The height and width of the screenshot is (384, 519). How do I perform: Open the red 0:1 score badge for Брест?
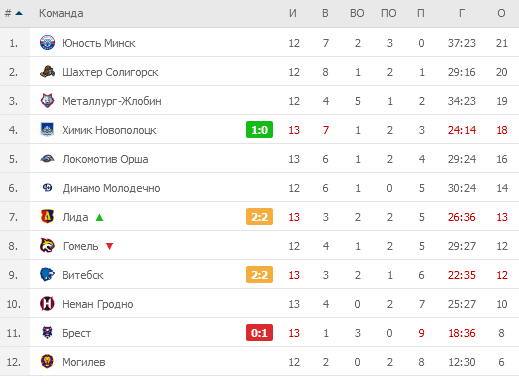pyautogui.click(x=259, y=333)
